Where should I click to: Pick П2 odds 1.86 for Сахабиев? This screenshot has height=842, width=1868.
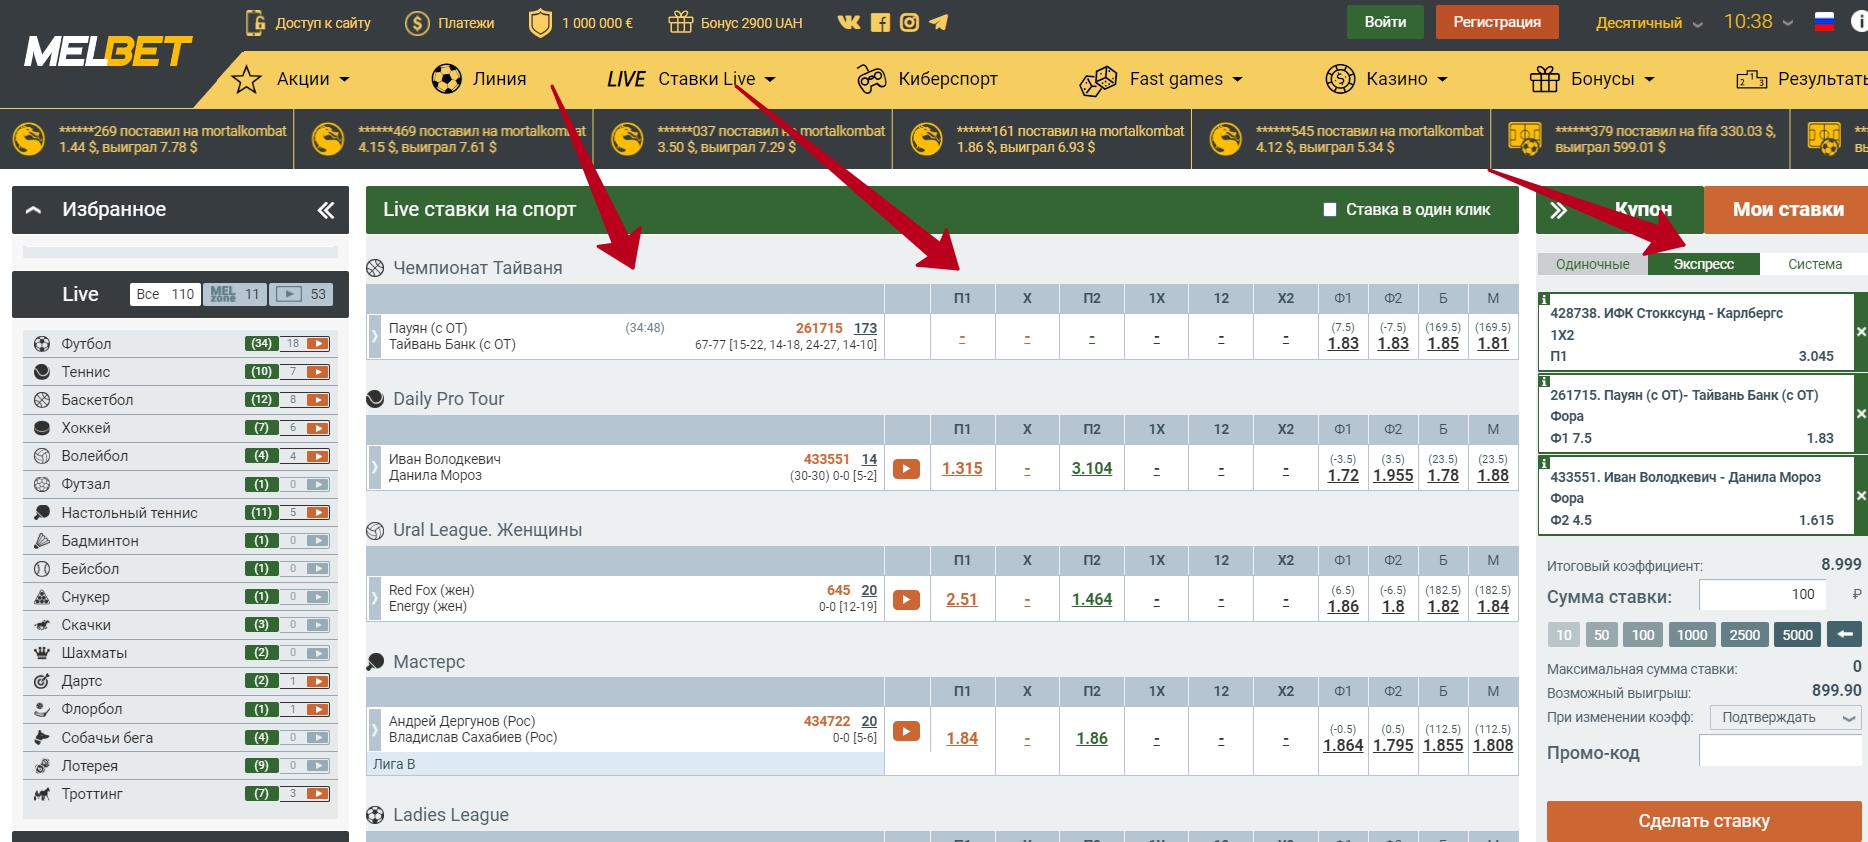click(x=1092, y=738)
